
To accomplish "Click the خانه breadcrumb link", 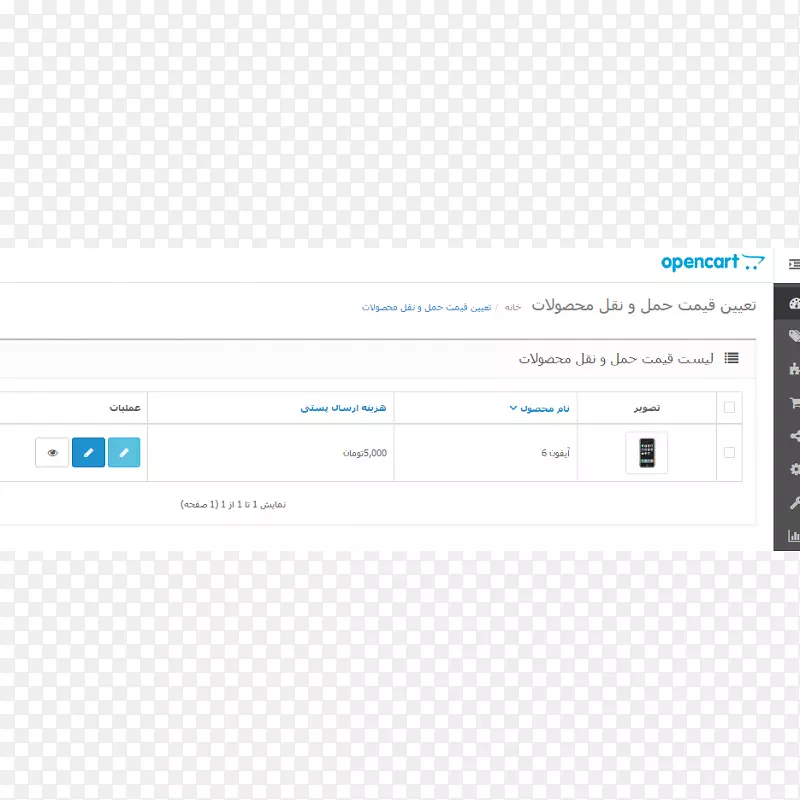I will coord(513,307).
